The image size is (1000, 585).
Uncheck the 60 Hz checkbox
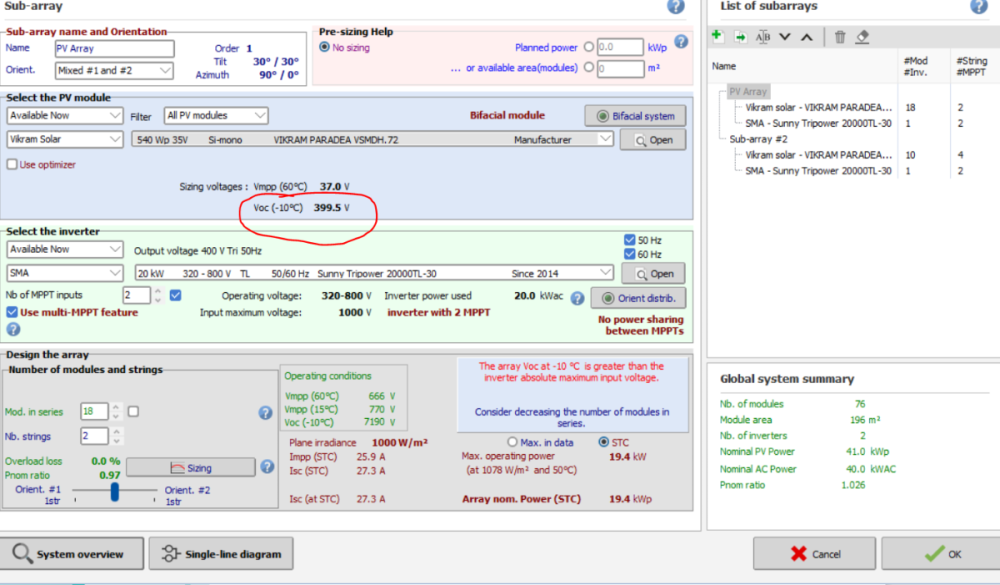(x=629, y=254)
